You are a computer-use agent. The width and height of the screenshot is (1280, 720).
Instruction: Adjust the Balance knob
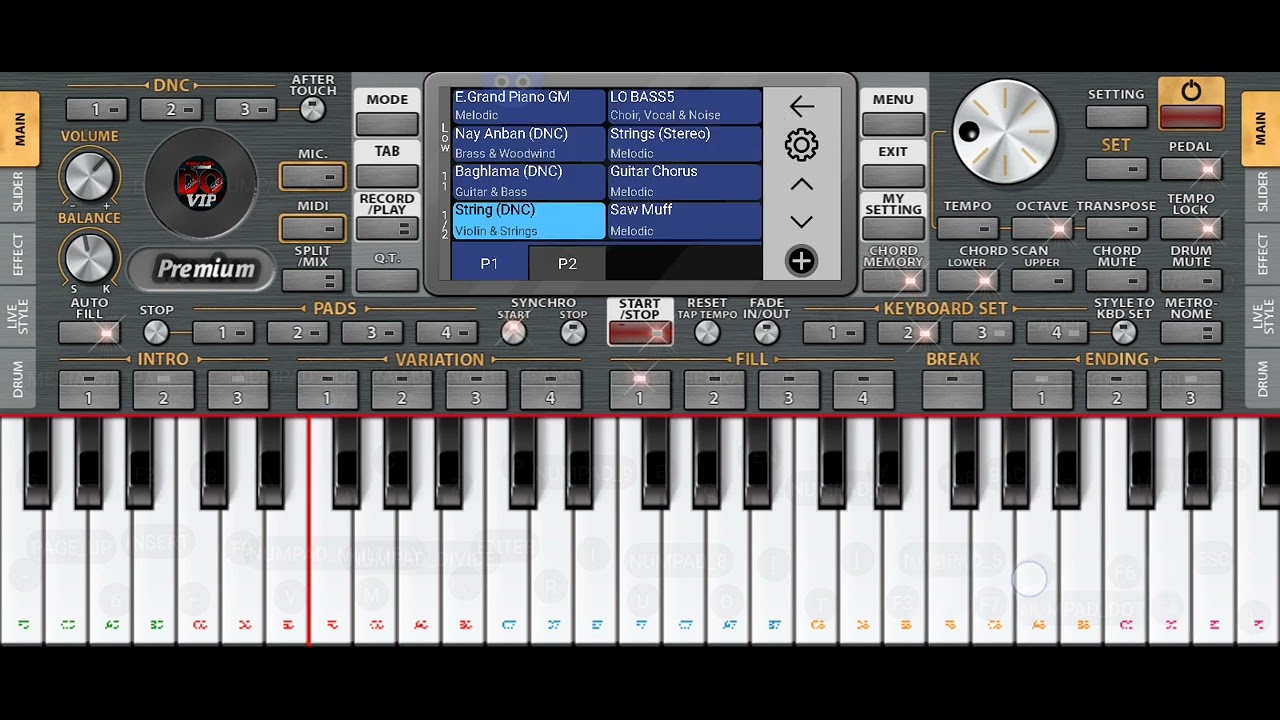[x=89, y=258]
